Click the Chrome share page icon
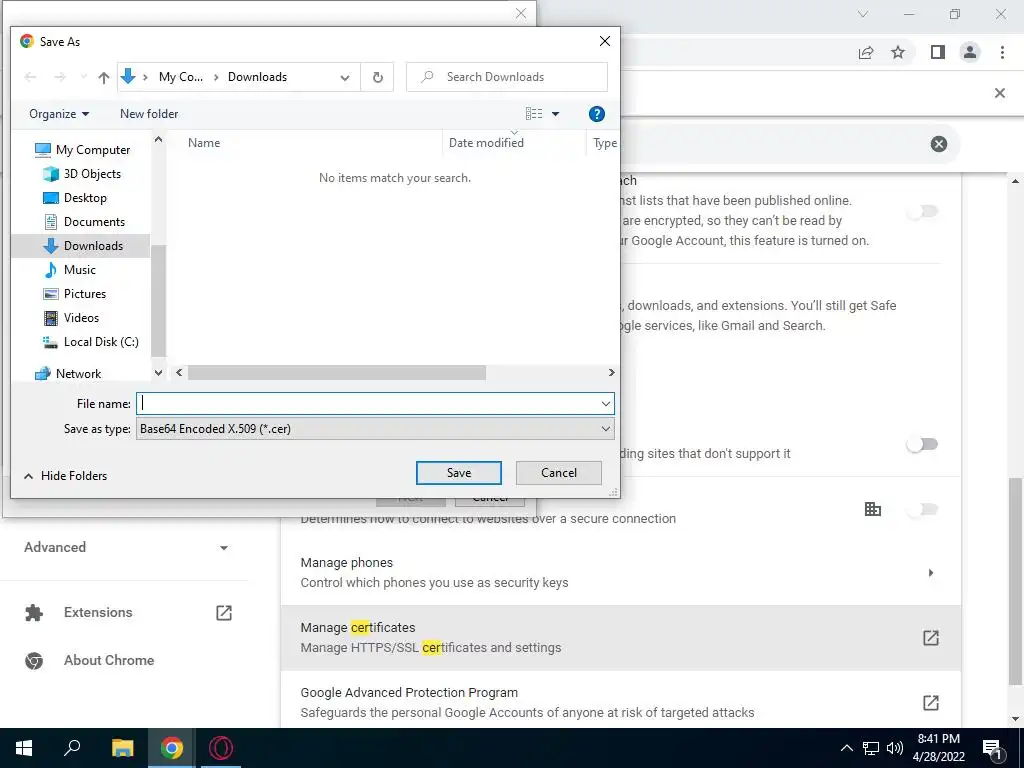 (866, 52)
